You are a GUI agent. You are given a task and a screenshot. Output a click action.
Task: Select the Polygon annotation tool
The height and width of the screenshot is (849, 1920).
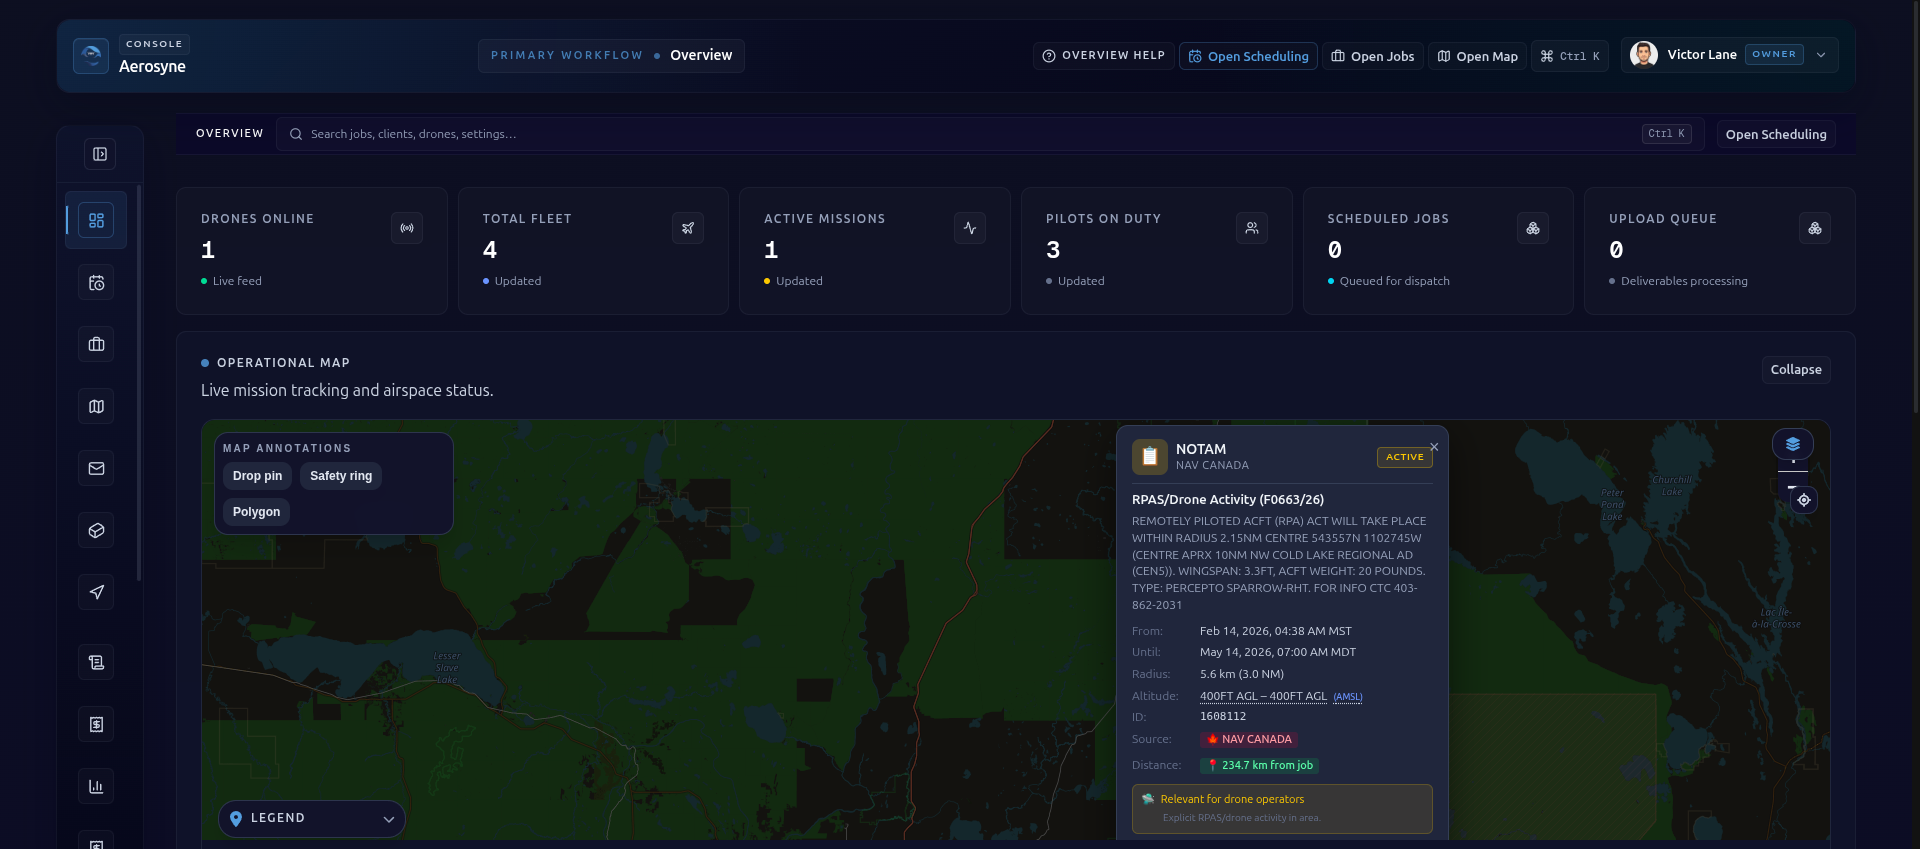pyautogui.click(x=256, y=512)
